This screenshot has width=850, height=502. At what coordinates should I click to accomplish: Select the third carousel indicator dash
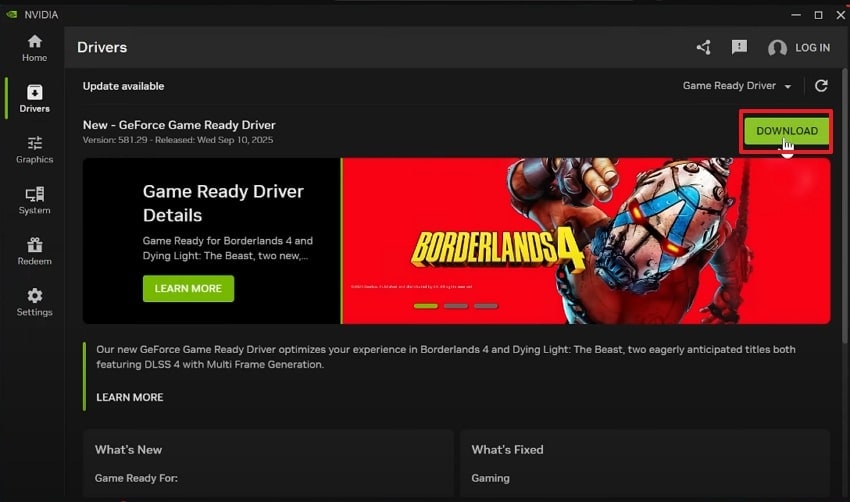486,306
